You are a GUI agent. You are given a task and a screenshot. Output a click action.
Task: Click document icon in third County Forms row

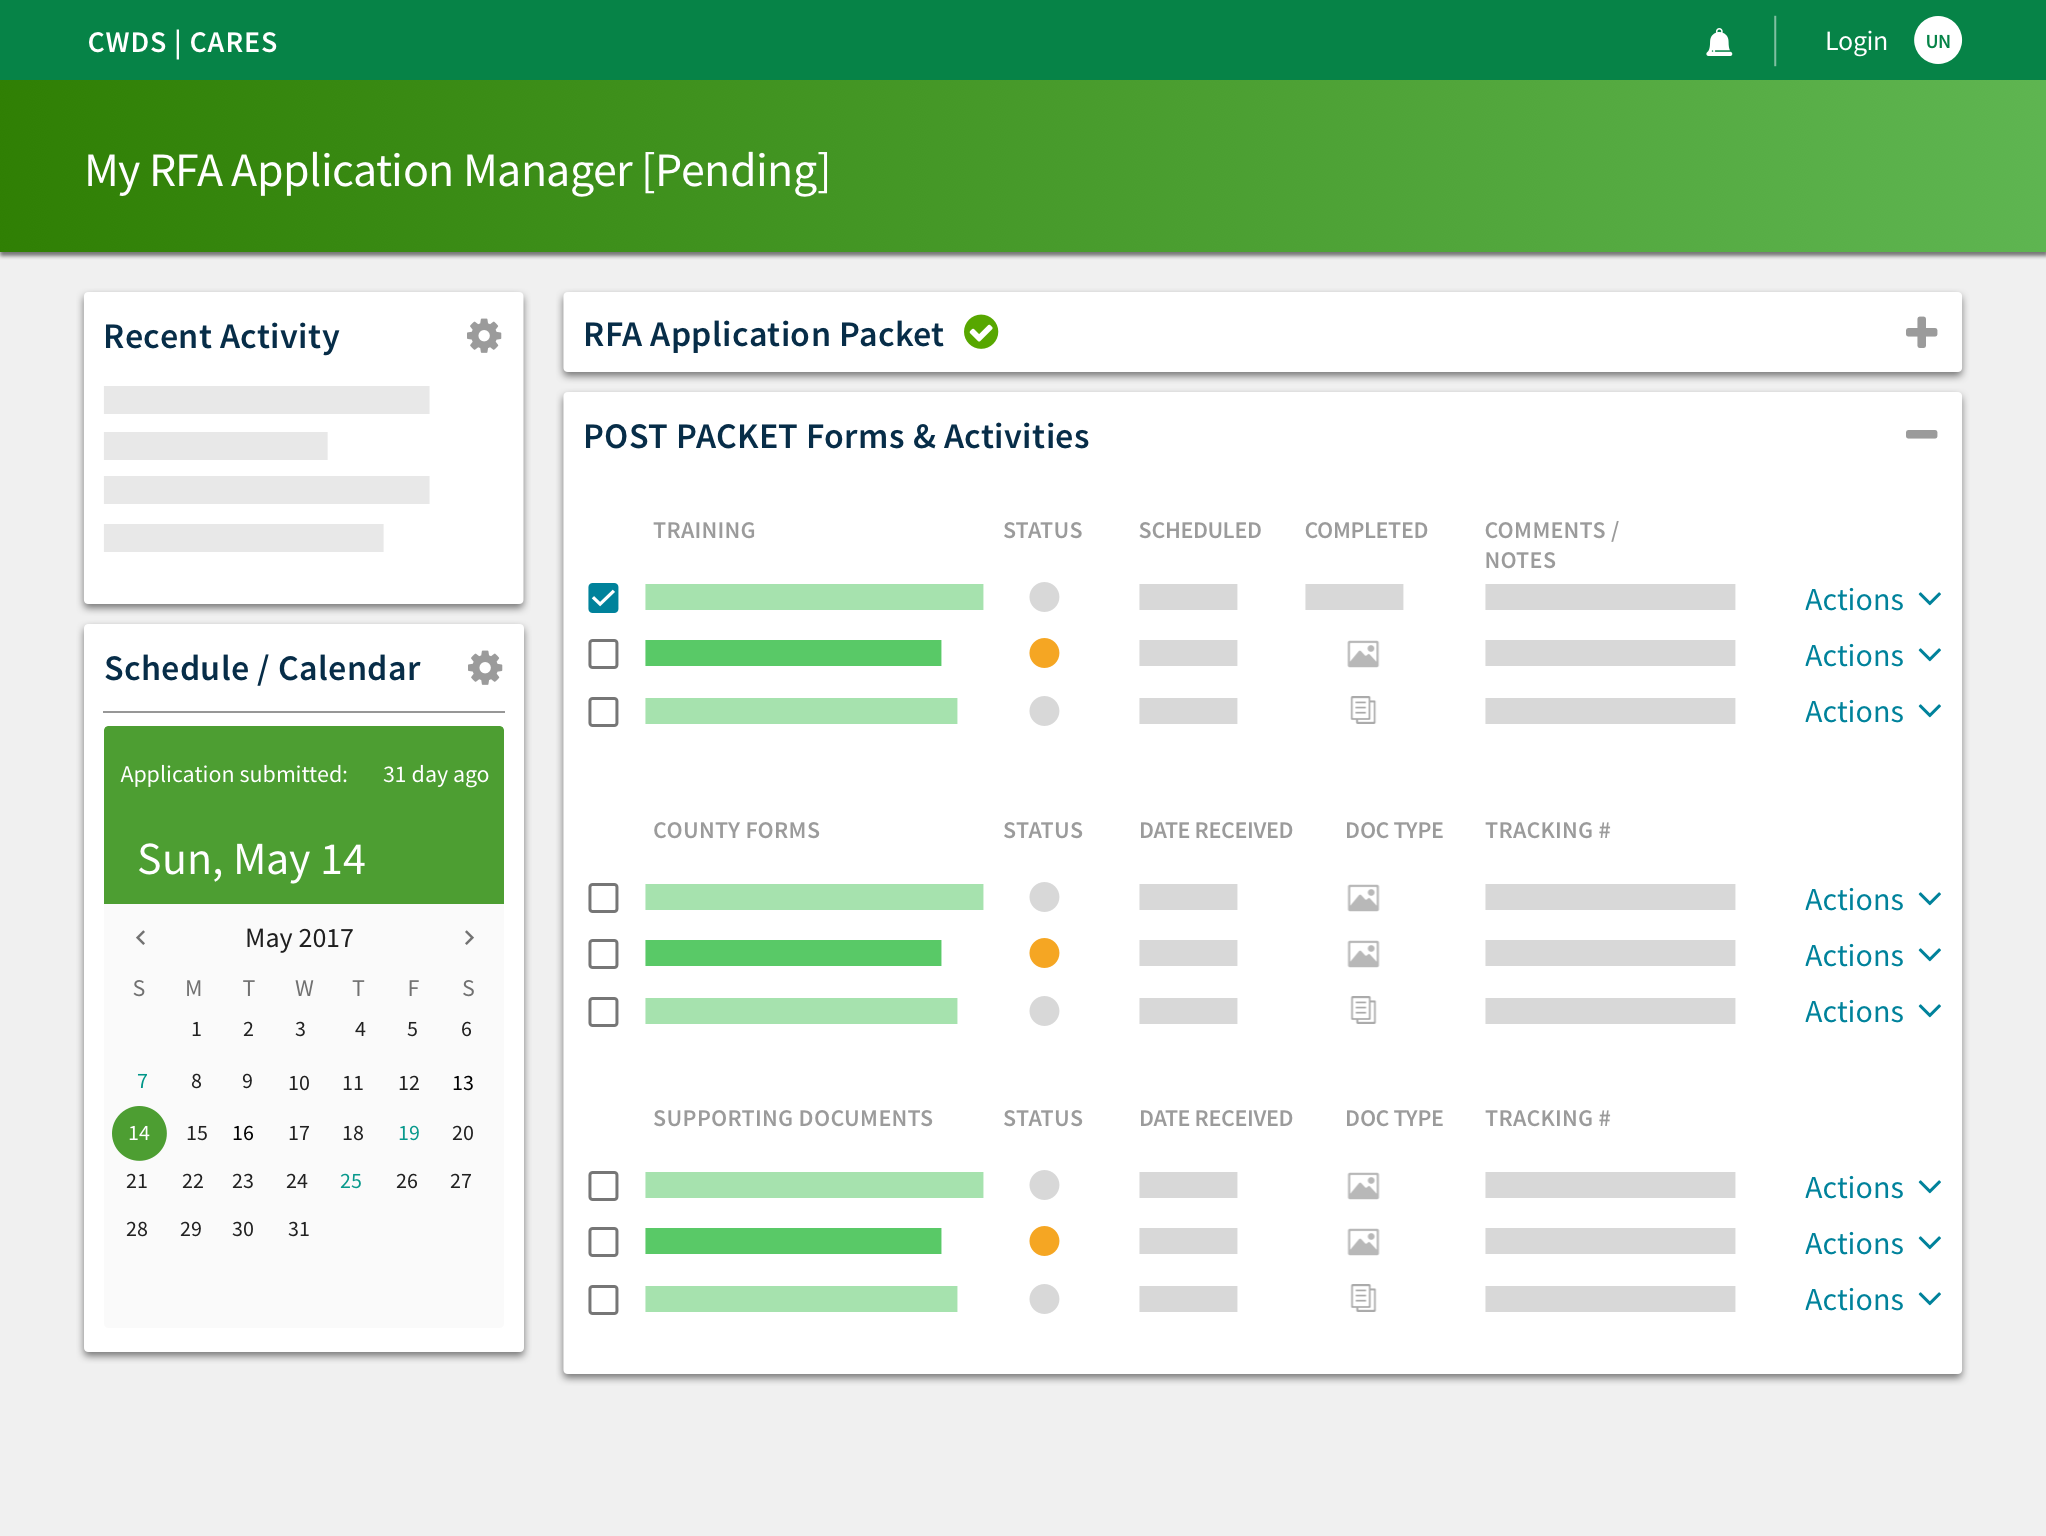click(1363, 1011)
